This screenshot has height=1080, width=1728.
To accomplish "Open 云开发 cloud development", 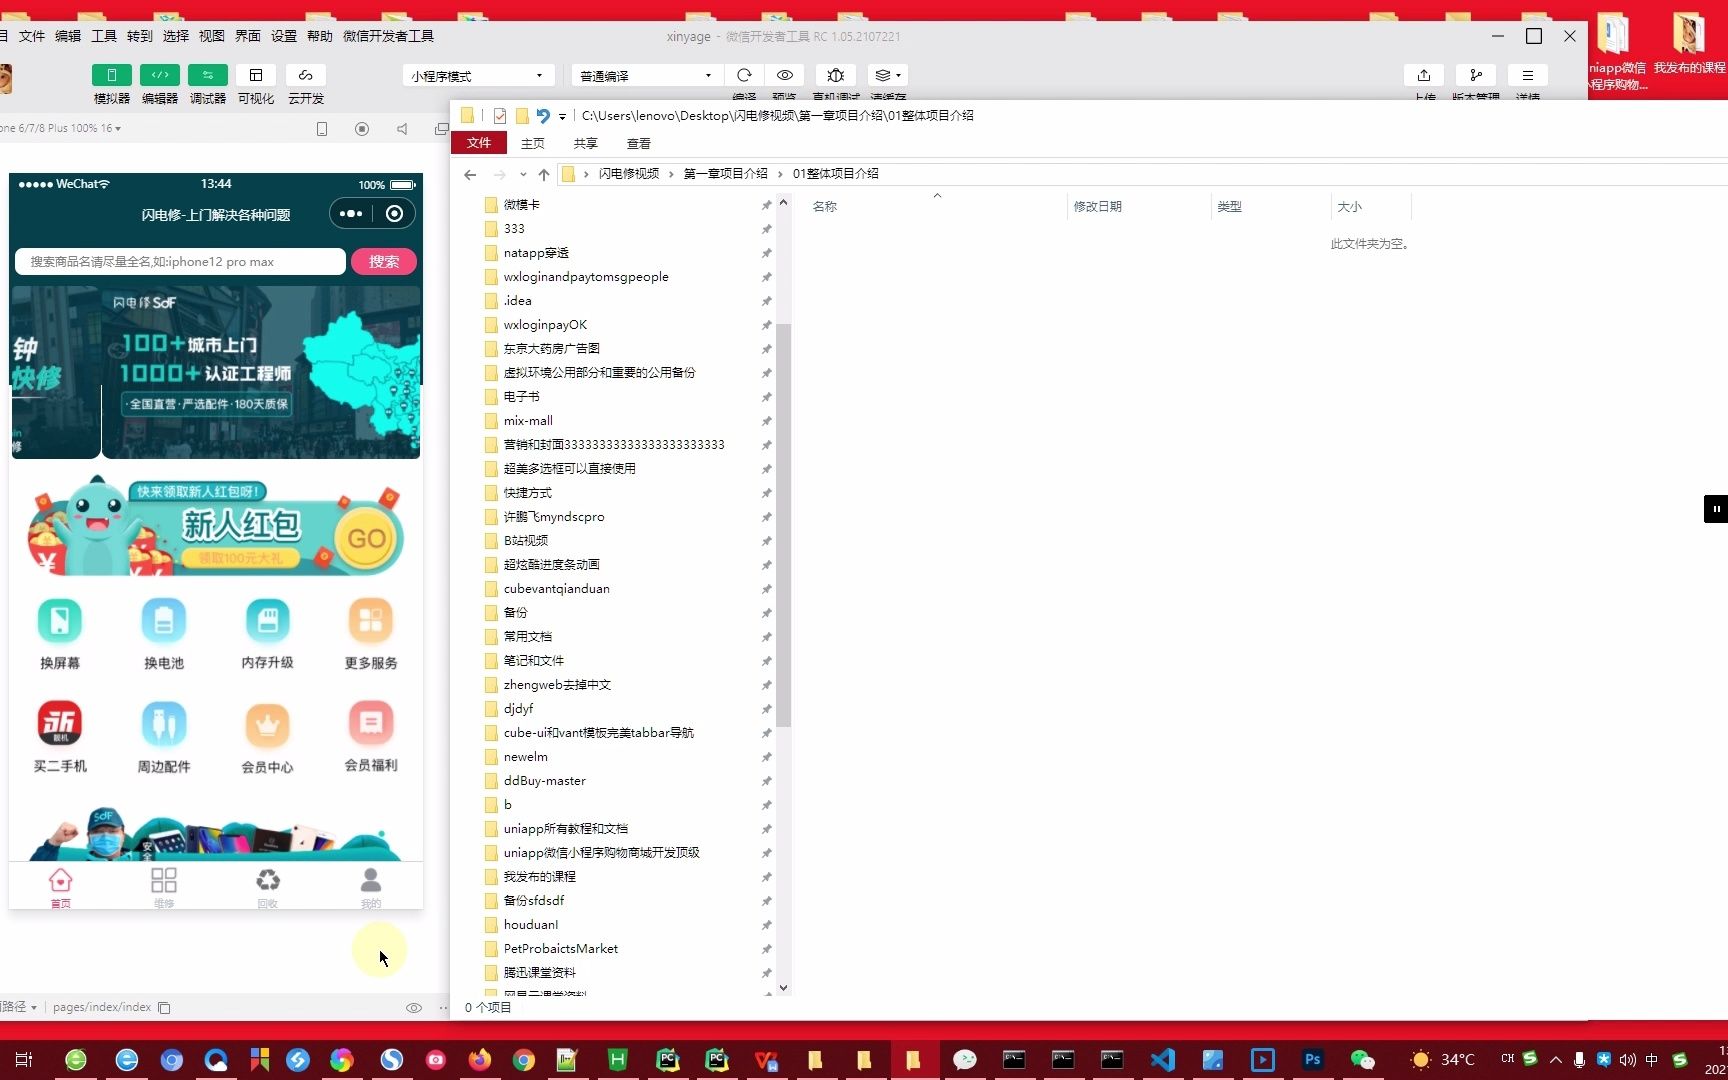I will point(306,75).
